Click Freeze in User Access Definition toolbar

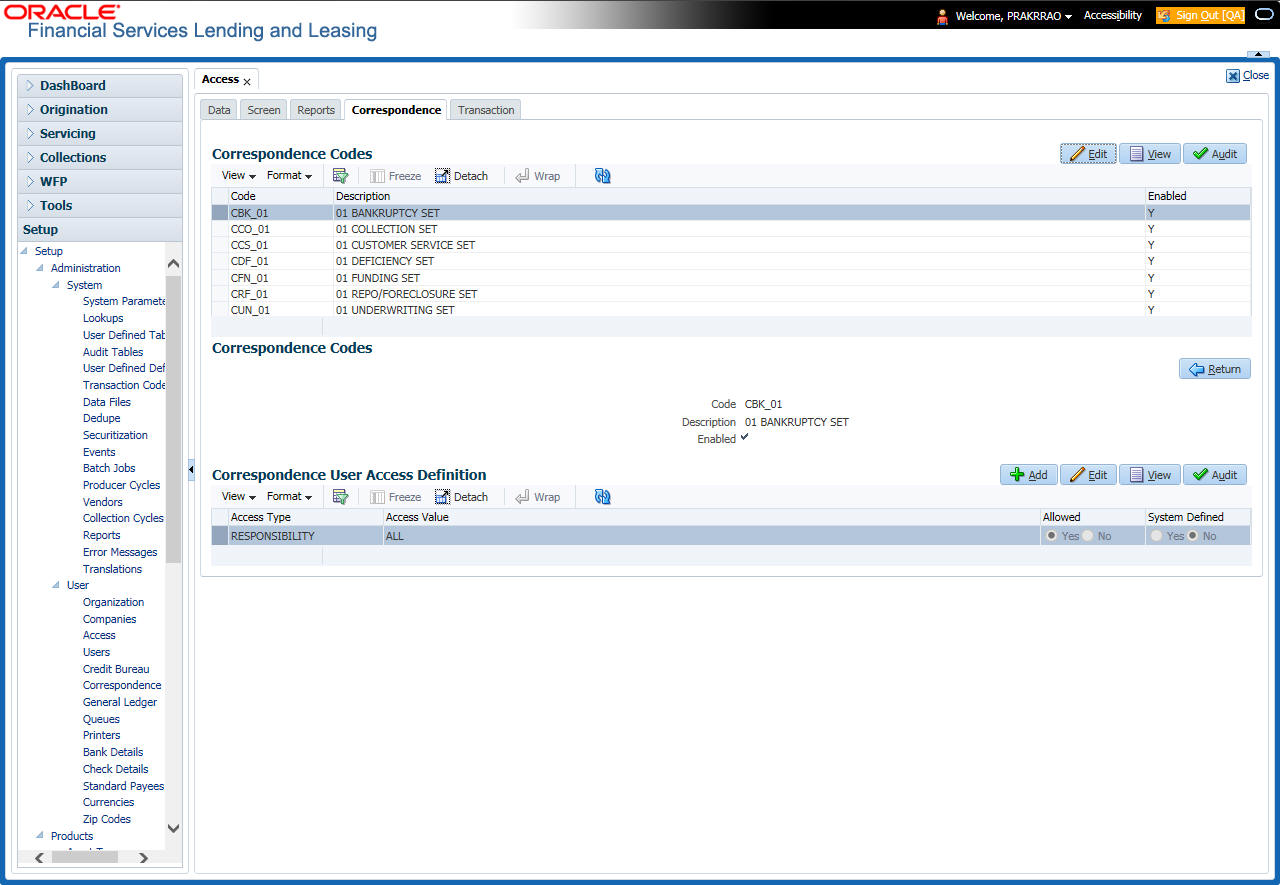pyautogui.click(x=395, y=497)
